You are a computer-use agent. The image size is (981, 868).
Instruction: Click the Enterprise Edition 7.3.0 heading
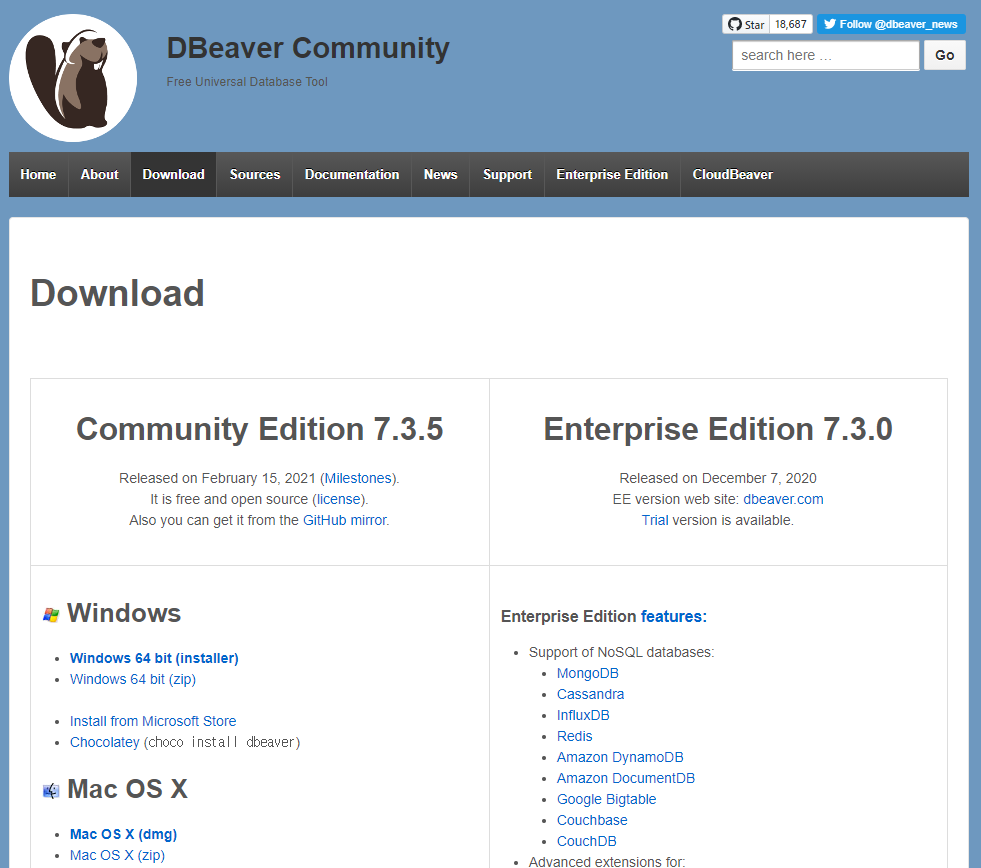point(718,429)
